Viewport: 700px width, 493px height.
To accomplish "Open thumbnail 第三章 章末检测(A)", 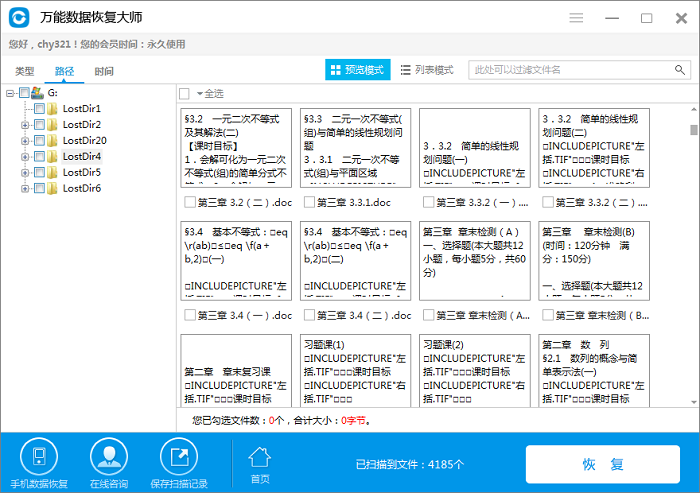I will 475,261.
